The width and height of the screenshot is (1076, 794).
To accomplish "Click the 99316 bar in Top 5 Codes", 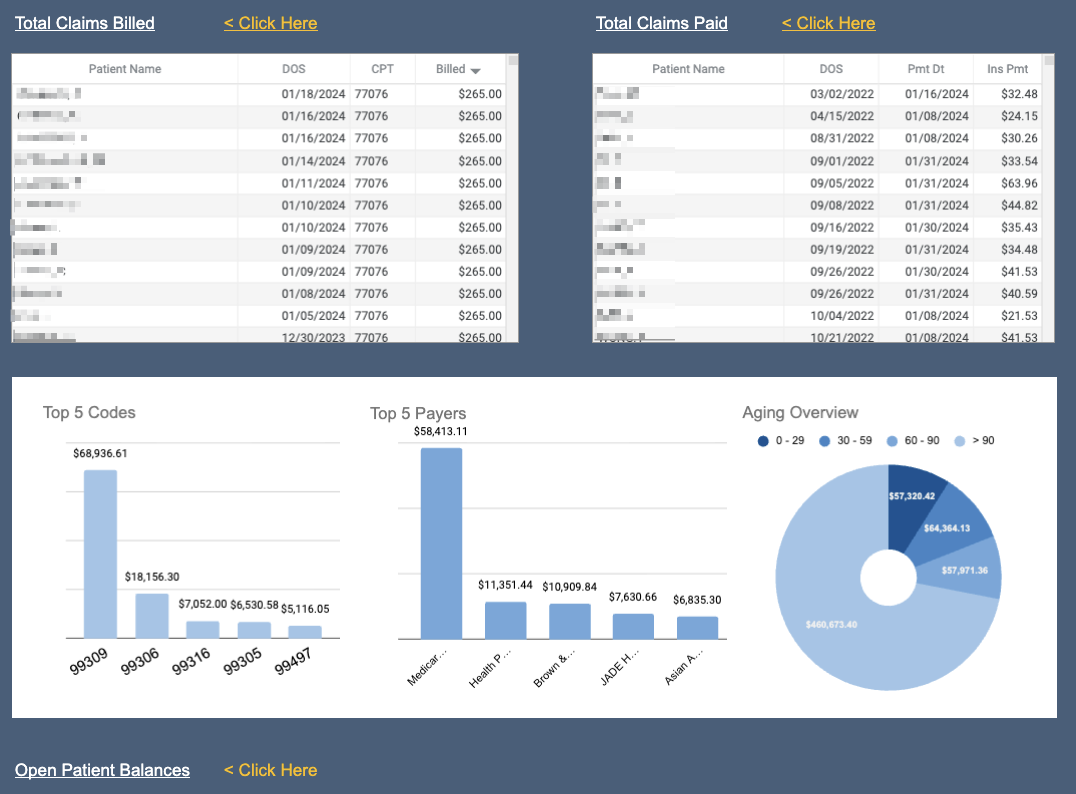I will click(202, 629).
